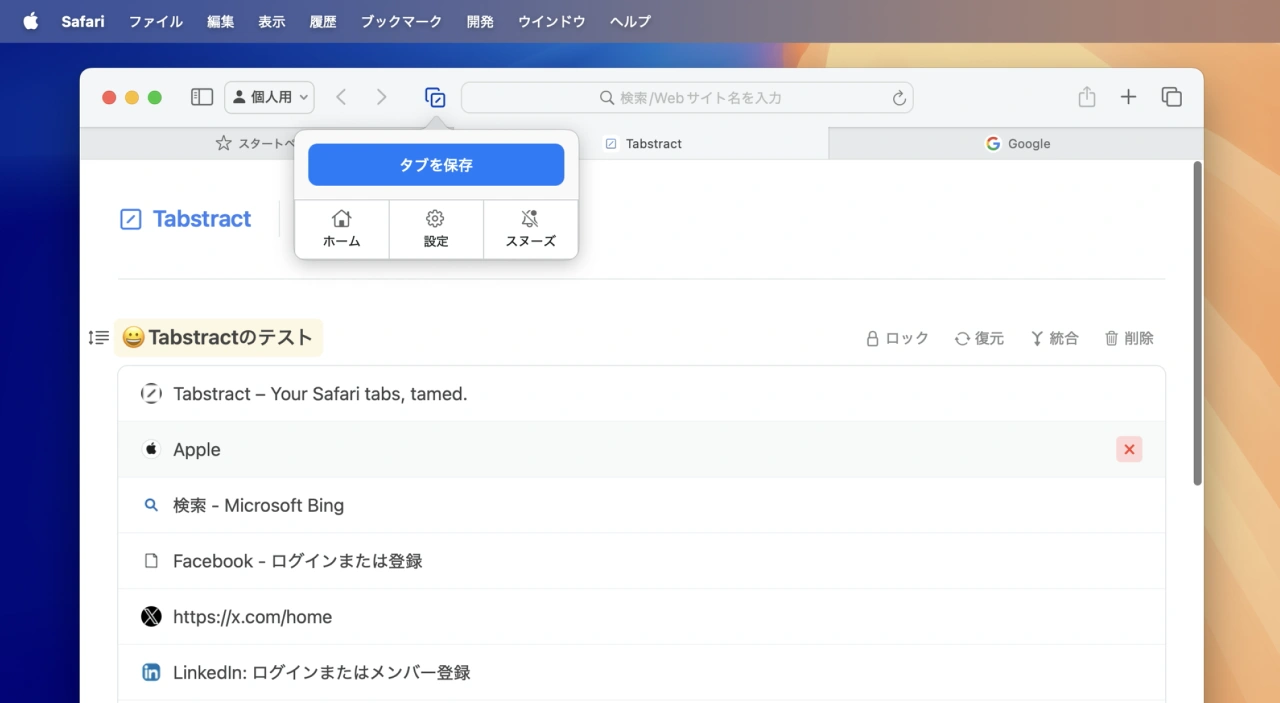This screenshot has height=703, width=1280.
Task: Open the 個人用 profile dropdown
Action: (x=269, y=97)
